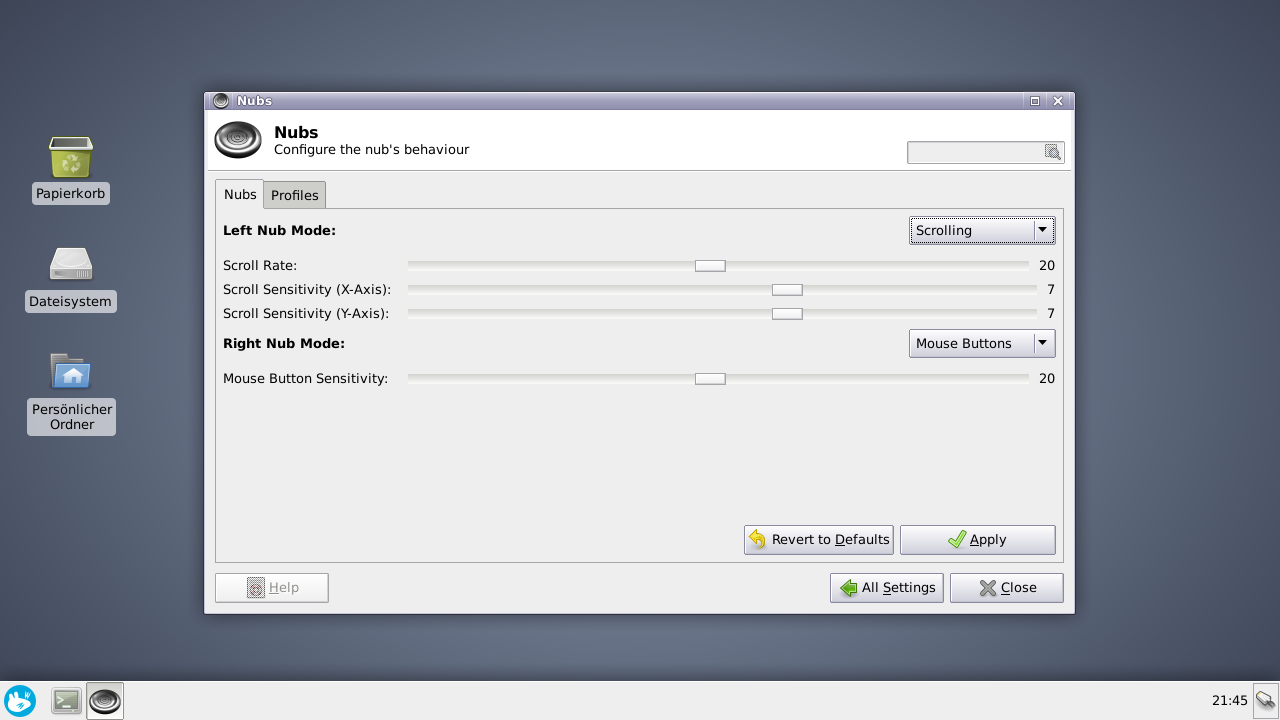This screenshot has height=720, width=1280.
Task: Open the Dateisystem drive icon
Action: pyautogui.click(x=71, y=265)
